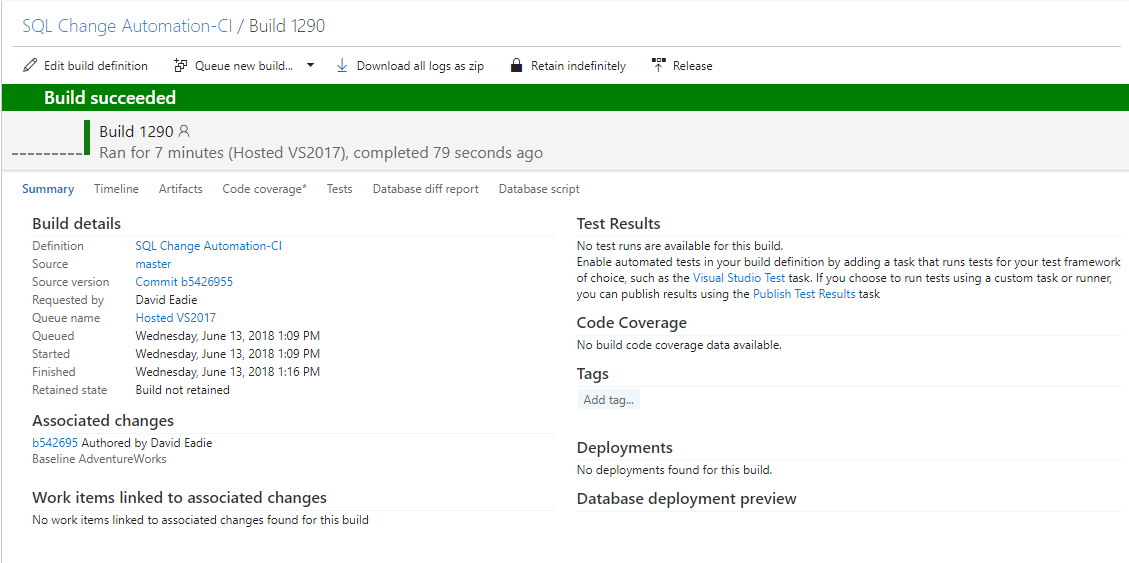1129x563 pixels.
Task: Click the person icon beside Build 1290
Action: tap(184, 131)
